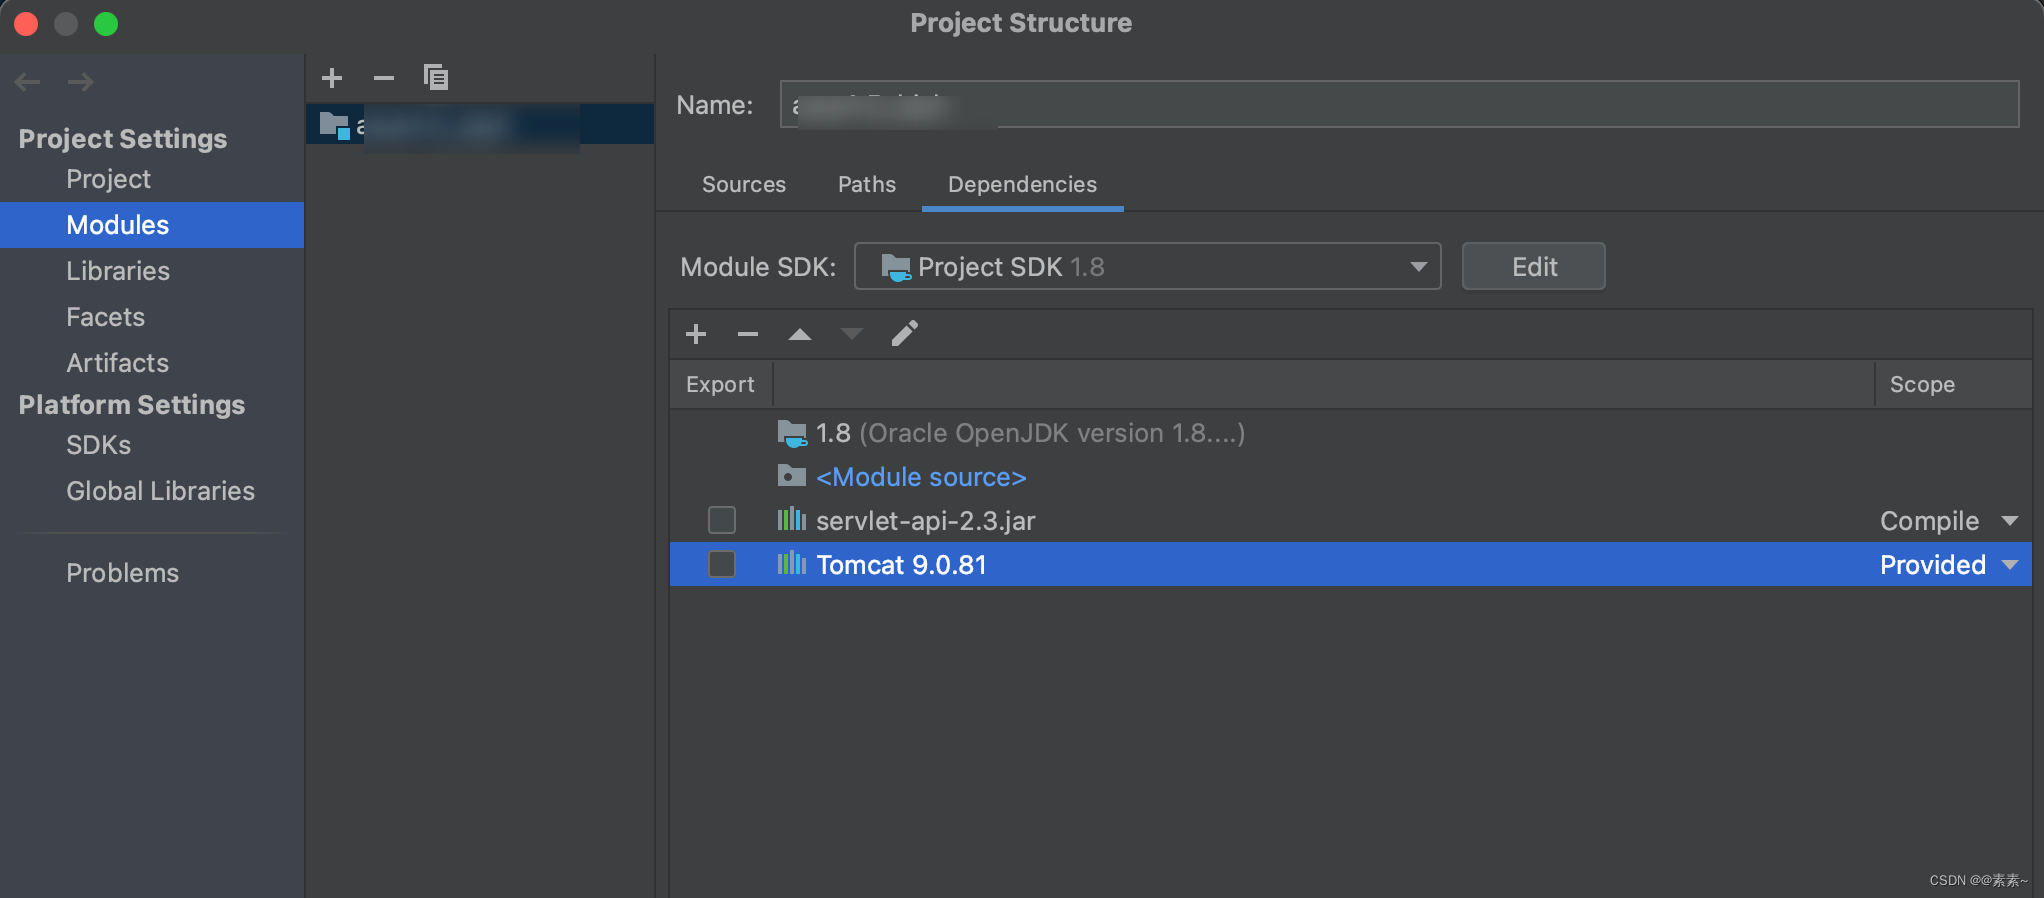Screen dimensions: 2044x898
Task: Remove selected module with minus icon
Action: (x=384, y=77)
